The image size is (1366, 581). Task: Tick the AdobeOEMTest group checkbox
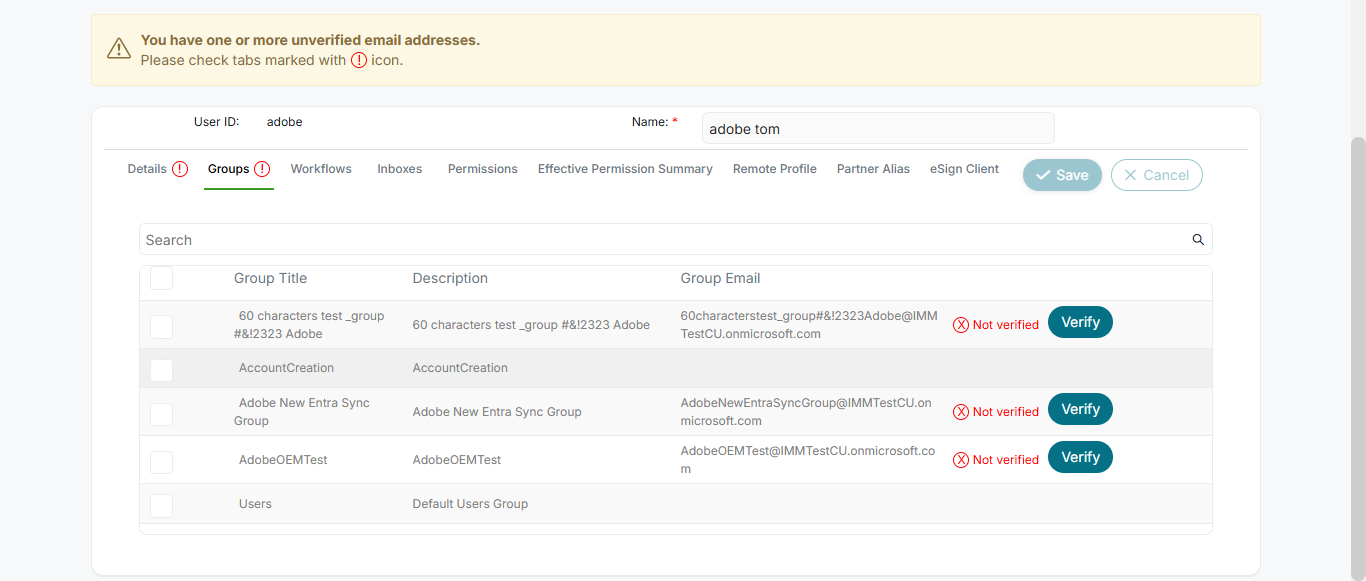[x=161, y=461]
